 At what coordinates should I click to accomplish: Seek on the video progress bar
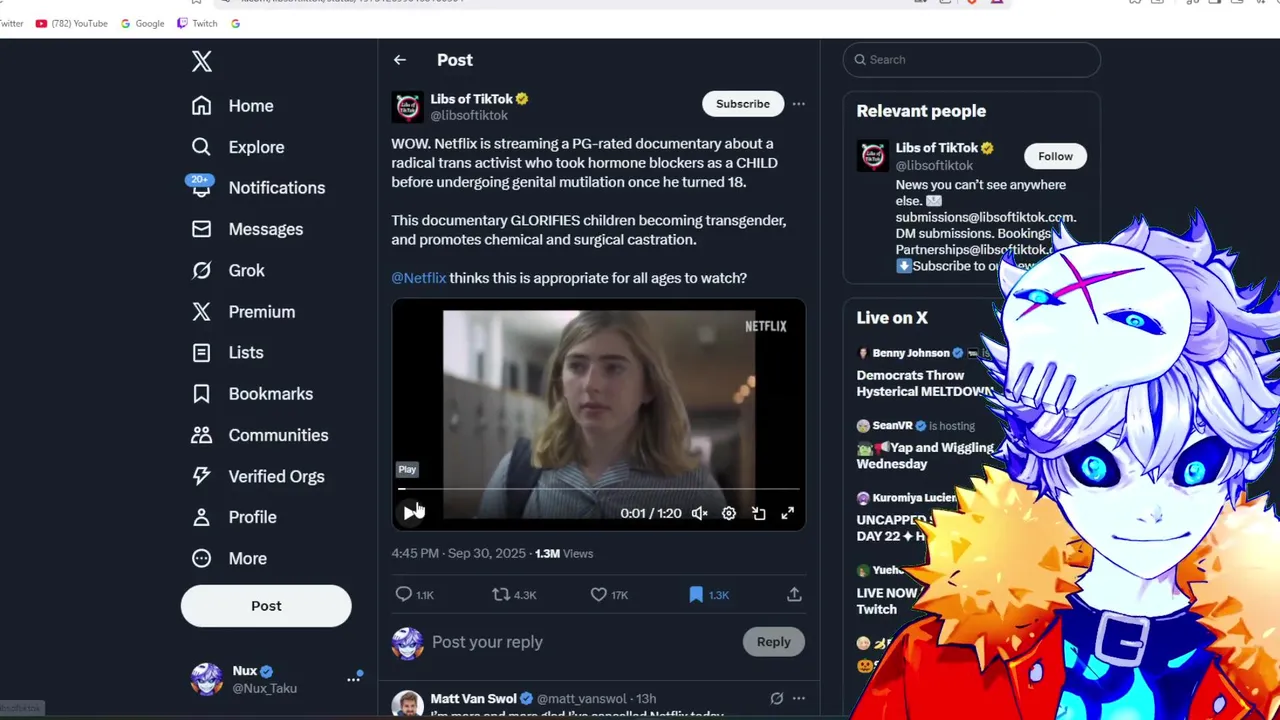click(x=598, y=489)
